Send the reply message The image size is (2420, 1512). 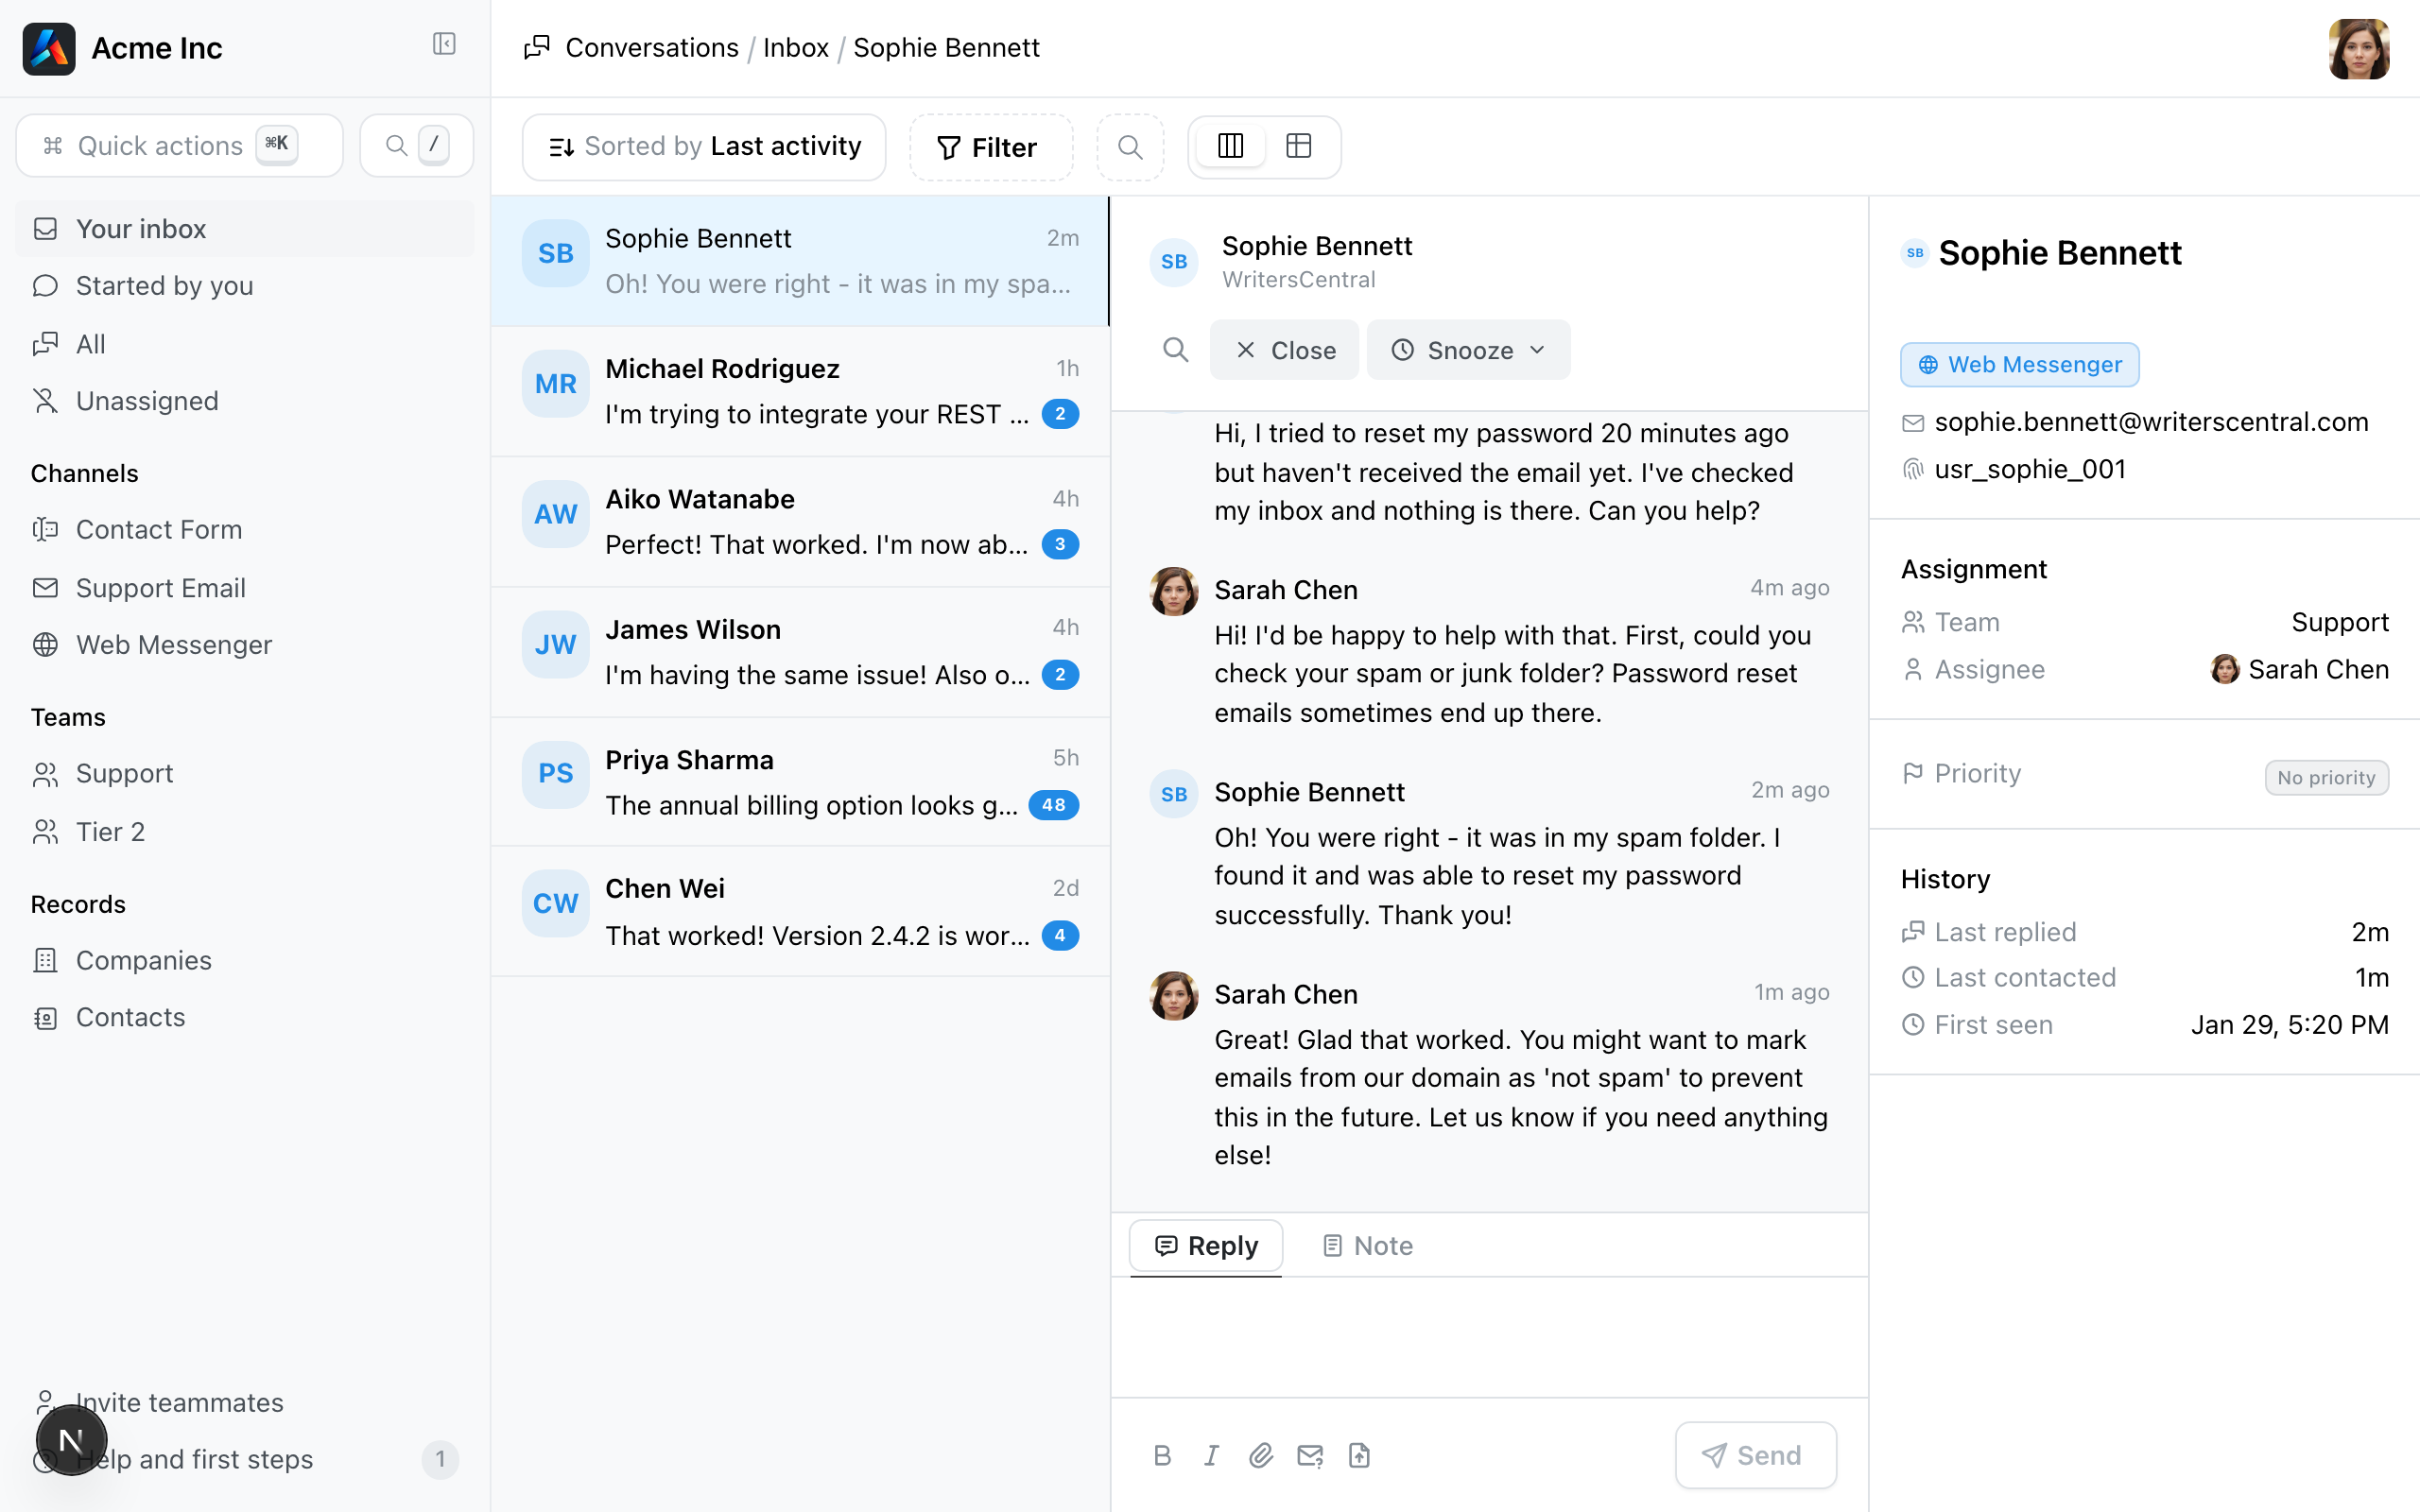click(x=1756, y=1455)
